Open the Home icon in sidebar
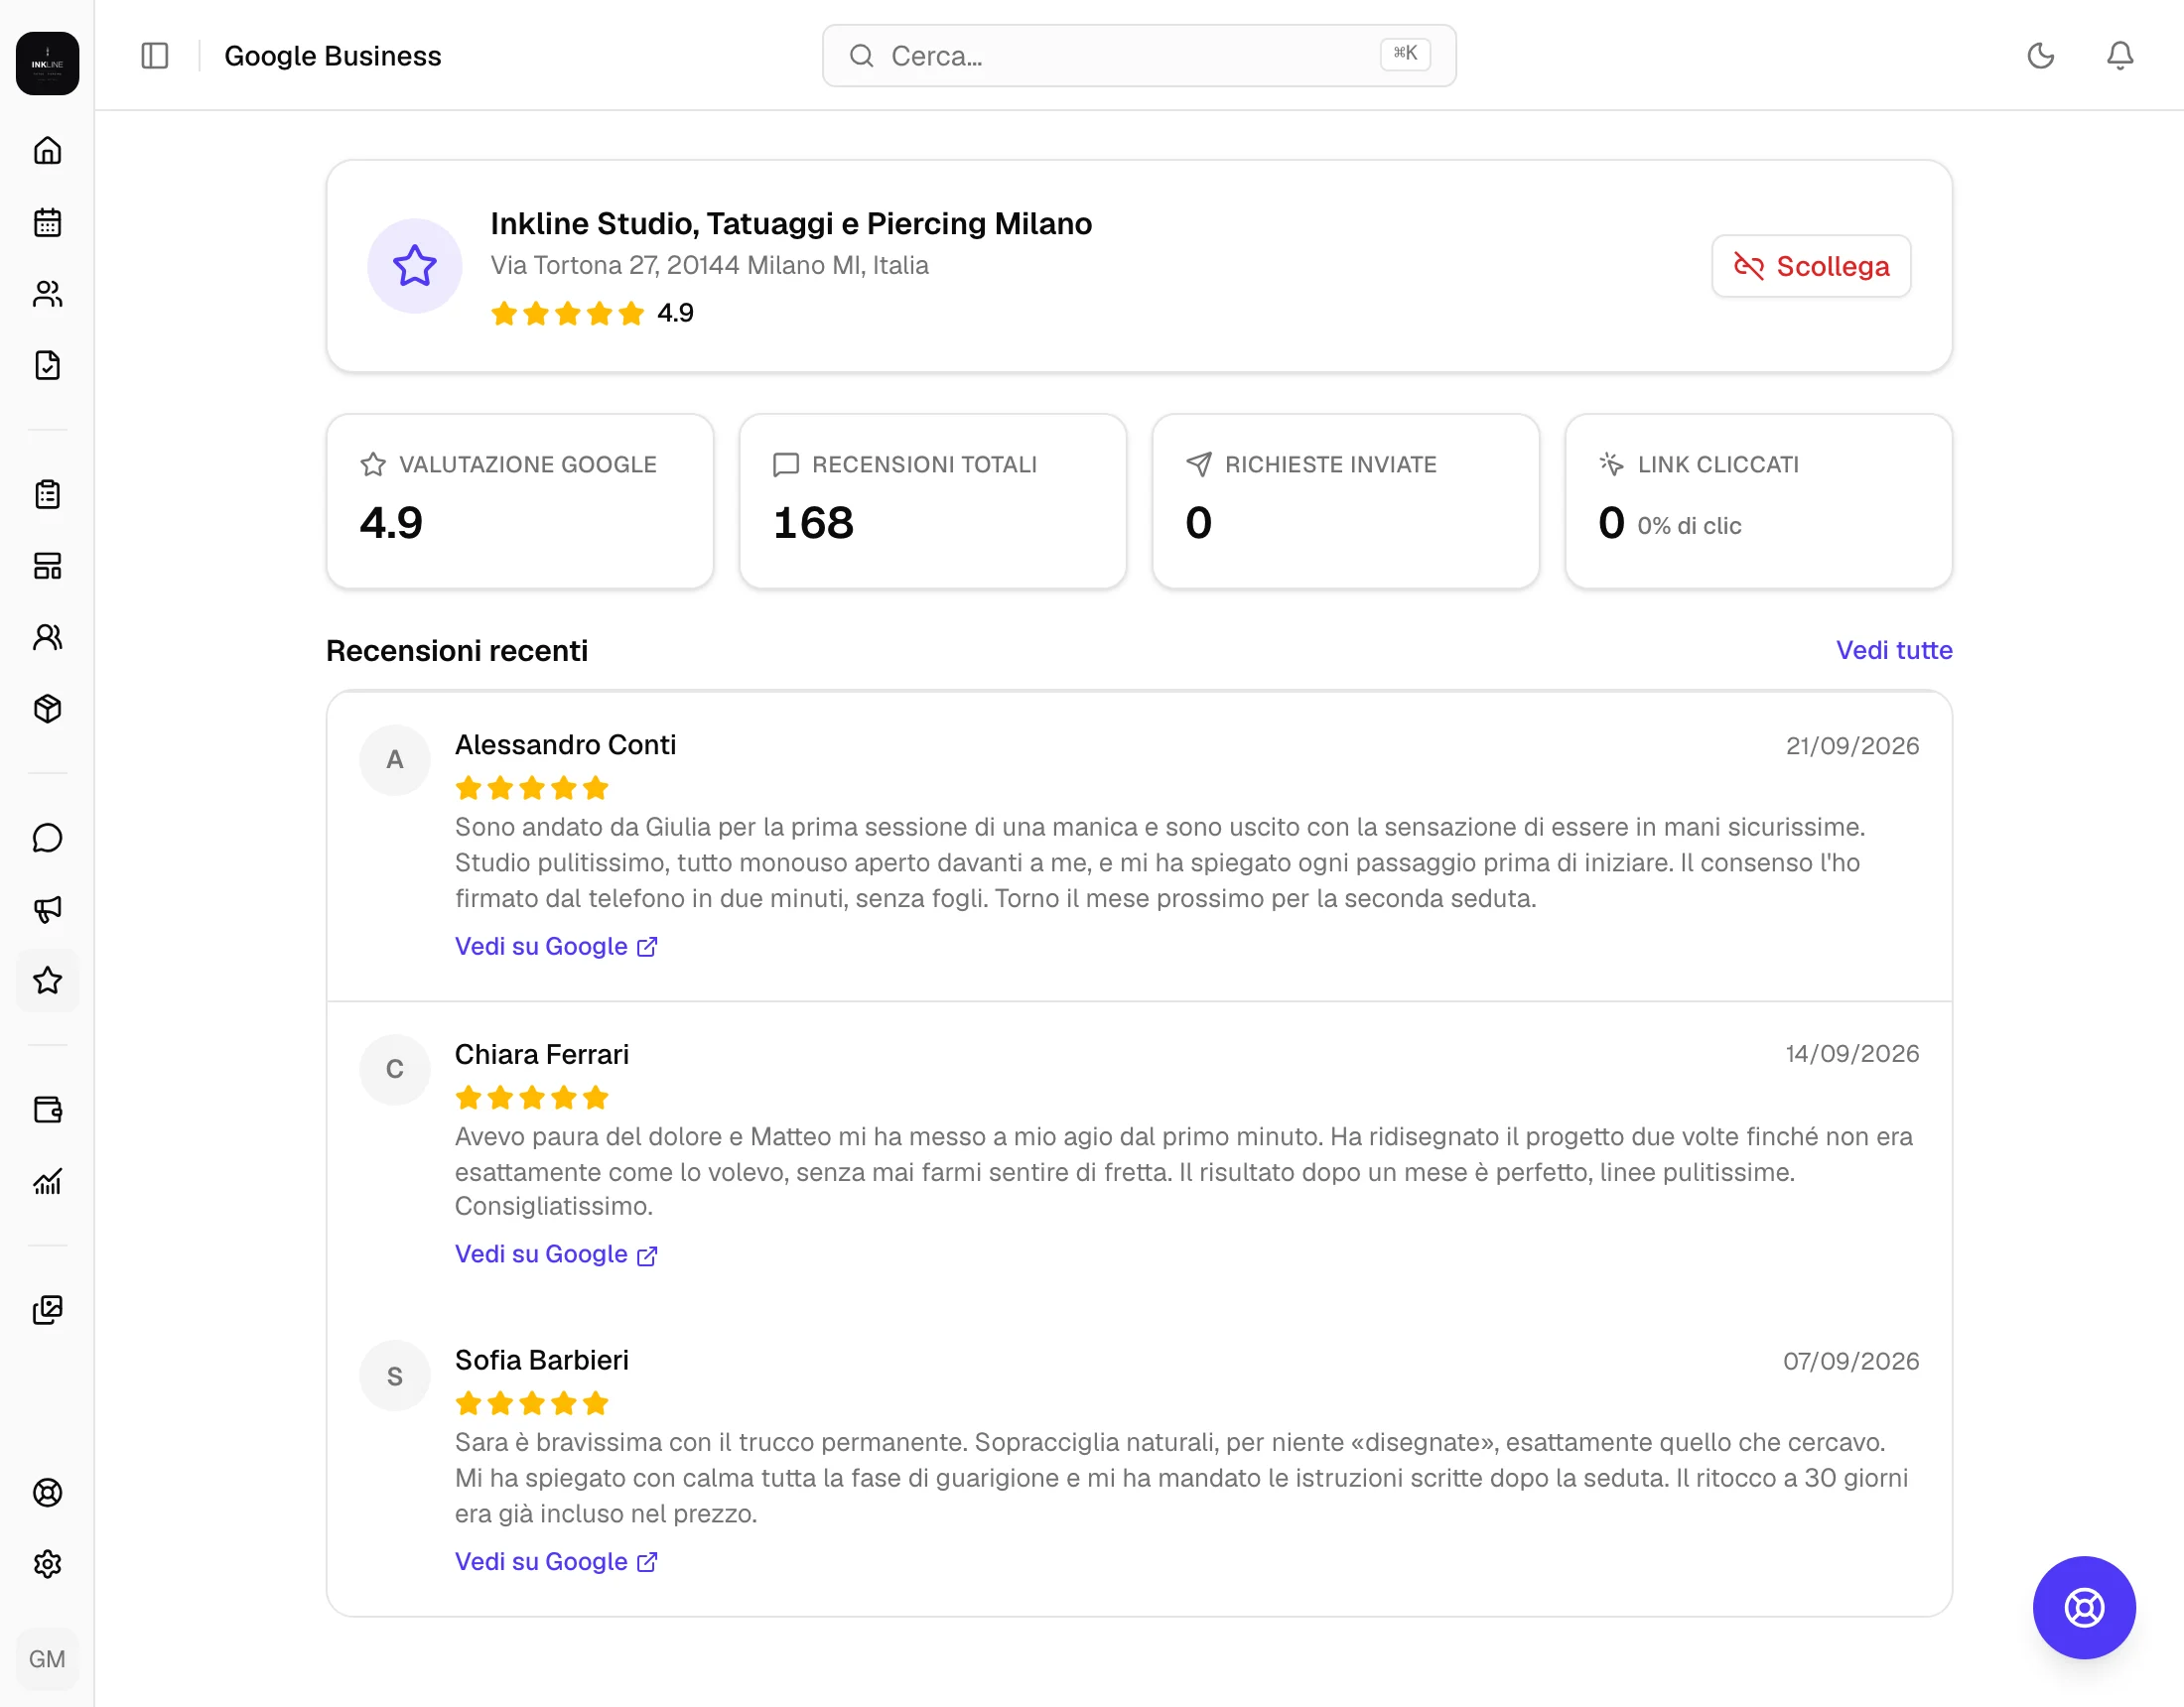This screenshot has height=1707, width=2184. [x=47, y=151]
